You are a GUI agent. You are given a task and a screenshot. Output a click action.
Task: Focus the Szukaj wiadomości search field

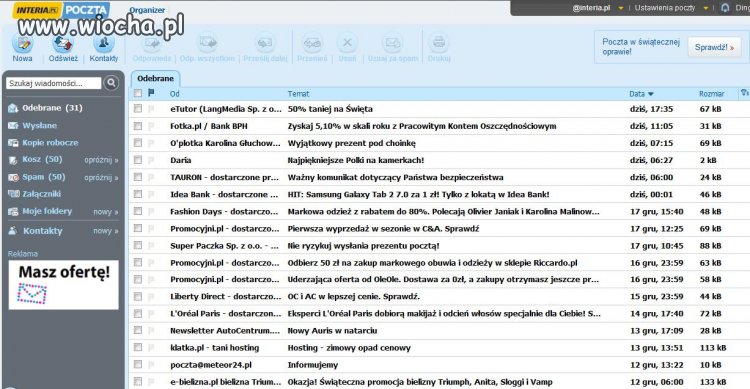54,83
